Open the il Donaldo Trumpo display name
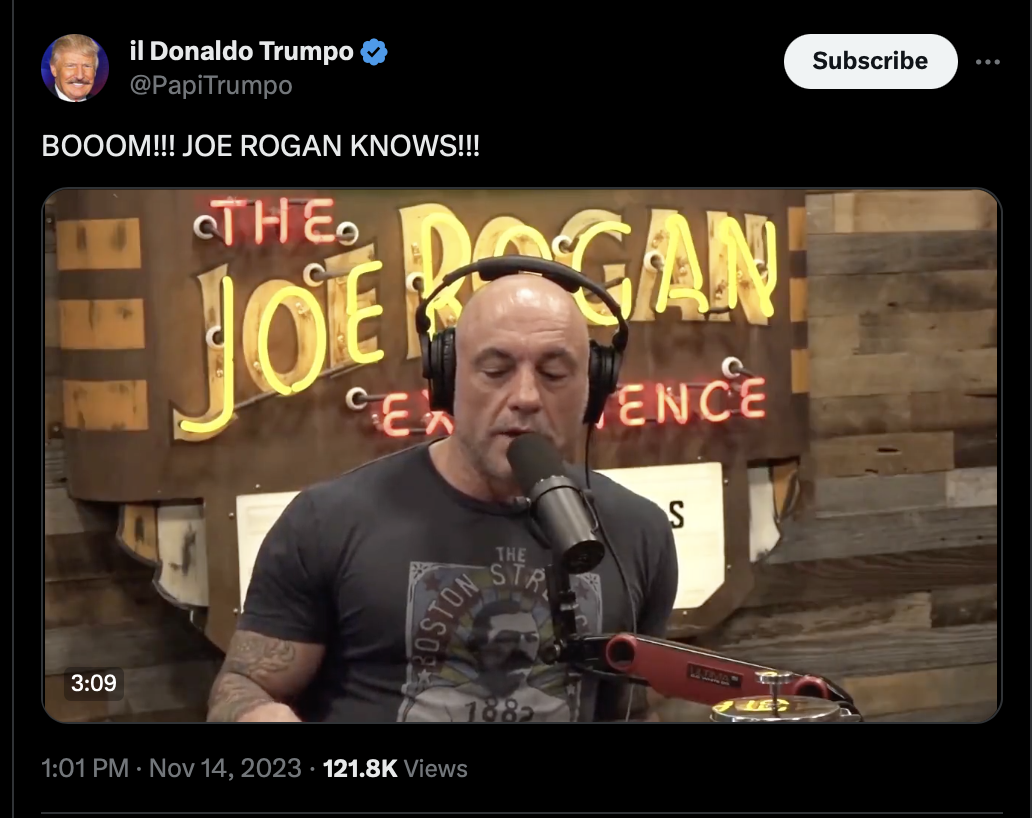This screenshot has height=818, width=1032. tap(242, 51)
